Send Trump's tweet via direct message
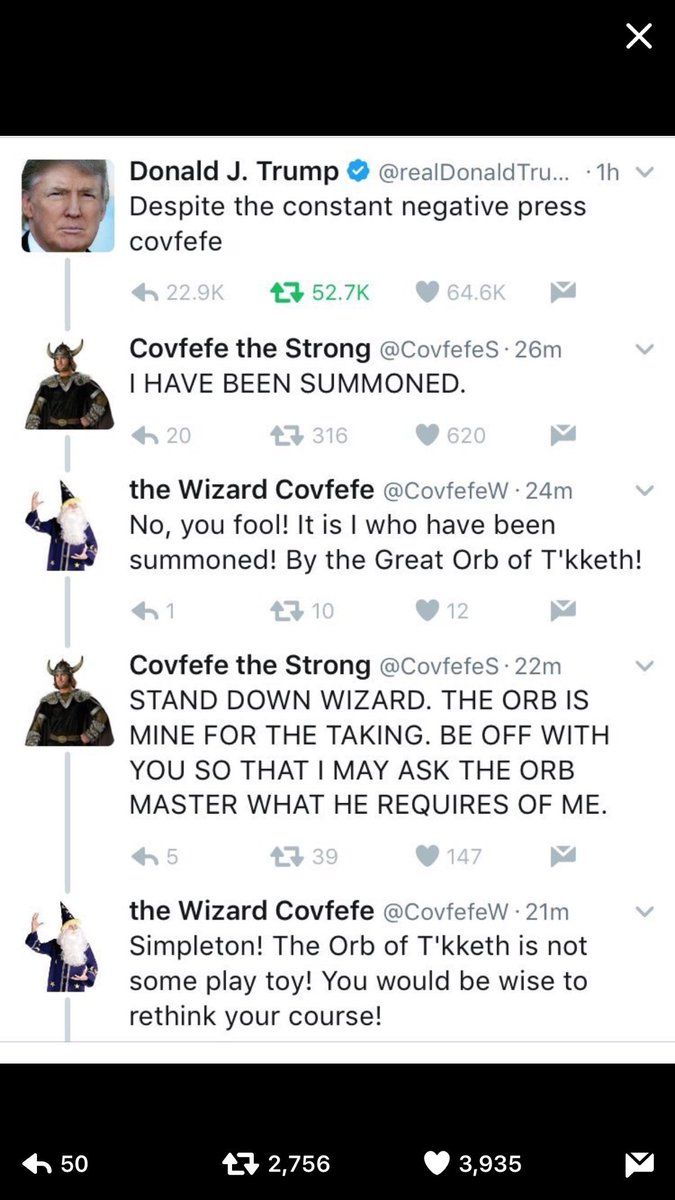 tap(563, 292)
